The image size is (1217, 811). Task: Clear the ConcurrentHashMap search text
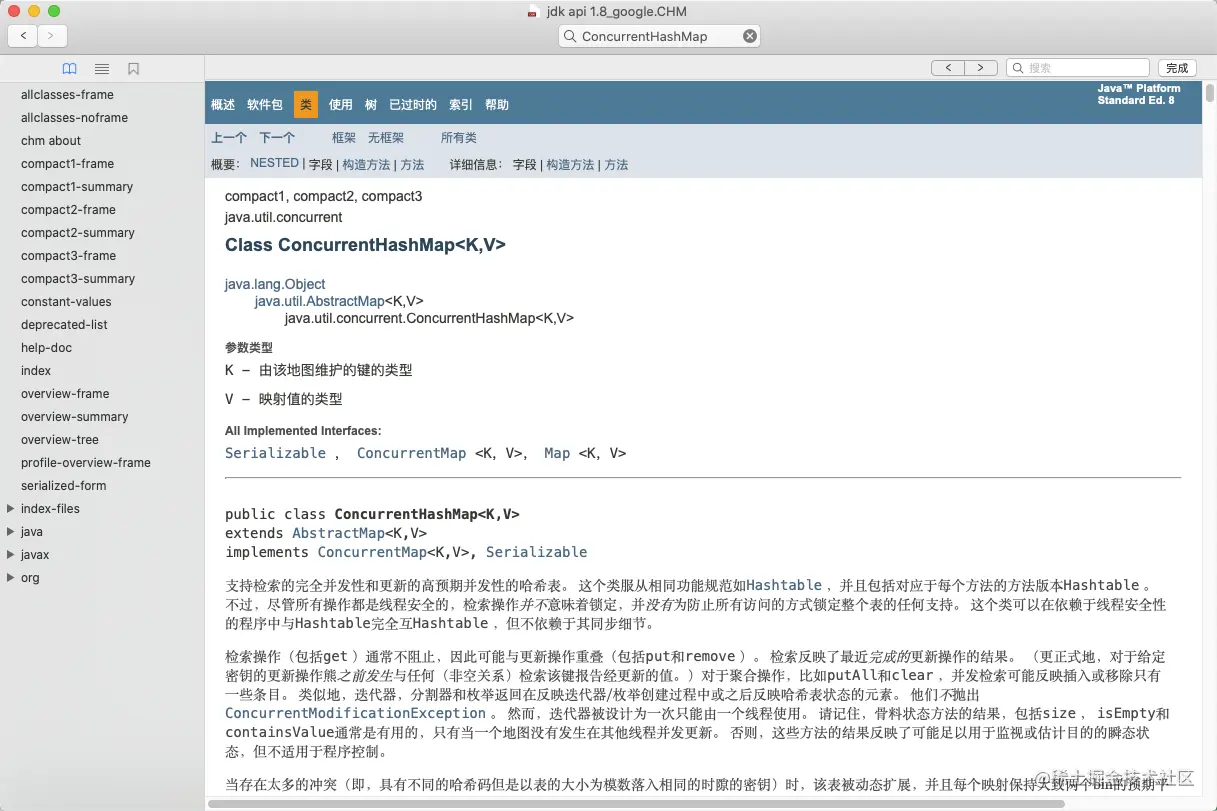[x=749, y=35]
